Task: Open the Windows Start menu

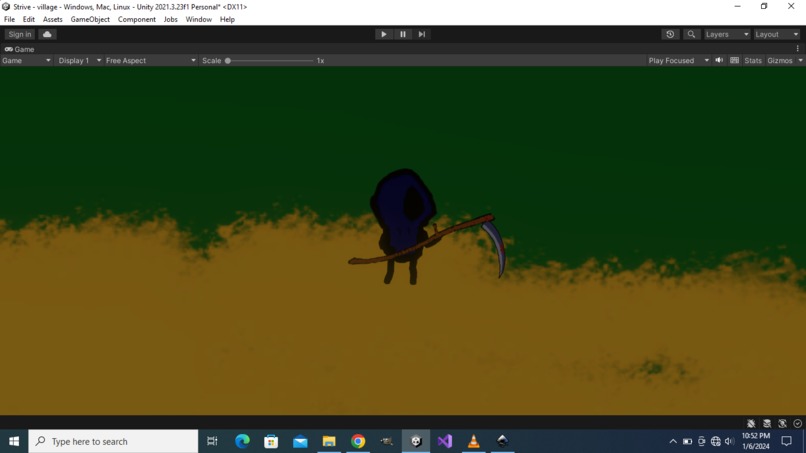Action: coord(14,441)
